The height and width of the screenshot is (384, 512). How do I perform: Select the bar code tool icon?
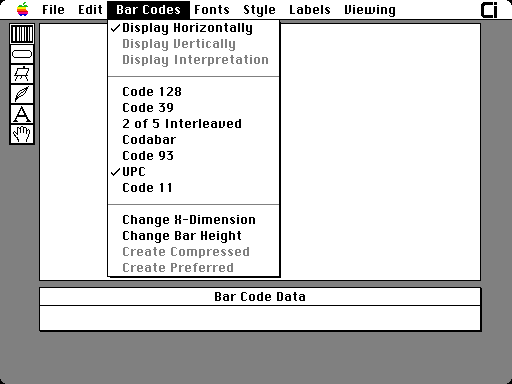click(x=22, y=34)
